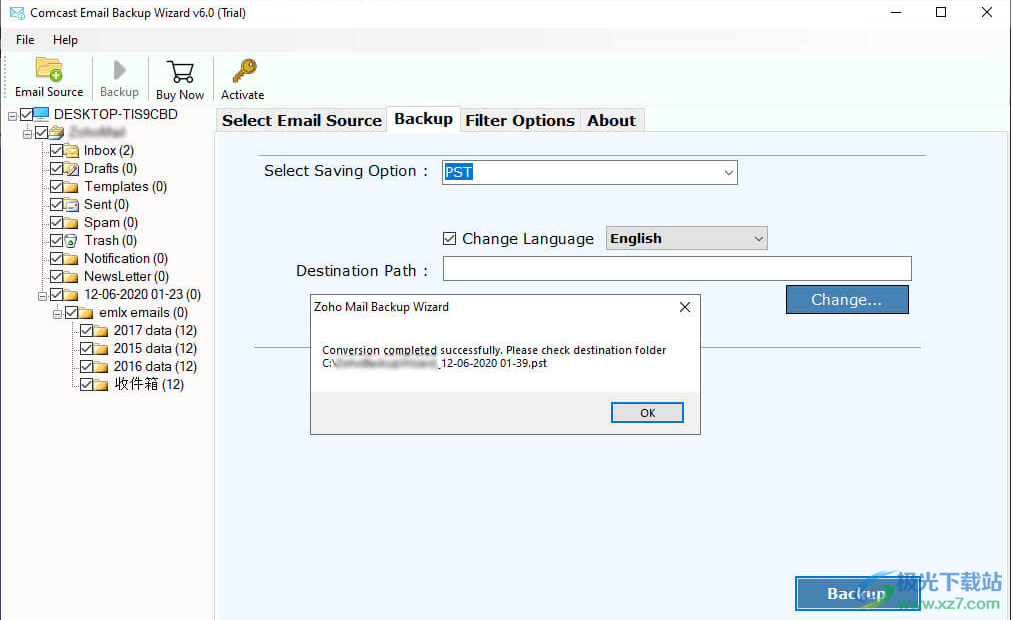
Task: Uncheck the Inbox (2) checkbox
Action: tap(56, 150)
